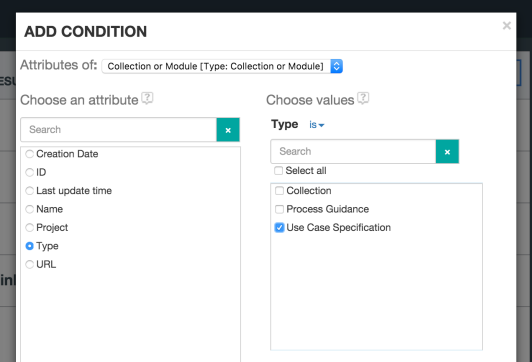Click the values search field
This screenshot has height=362, width=532.
[353, 151]
